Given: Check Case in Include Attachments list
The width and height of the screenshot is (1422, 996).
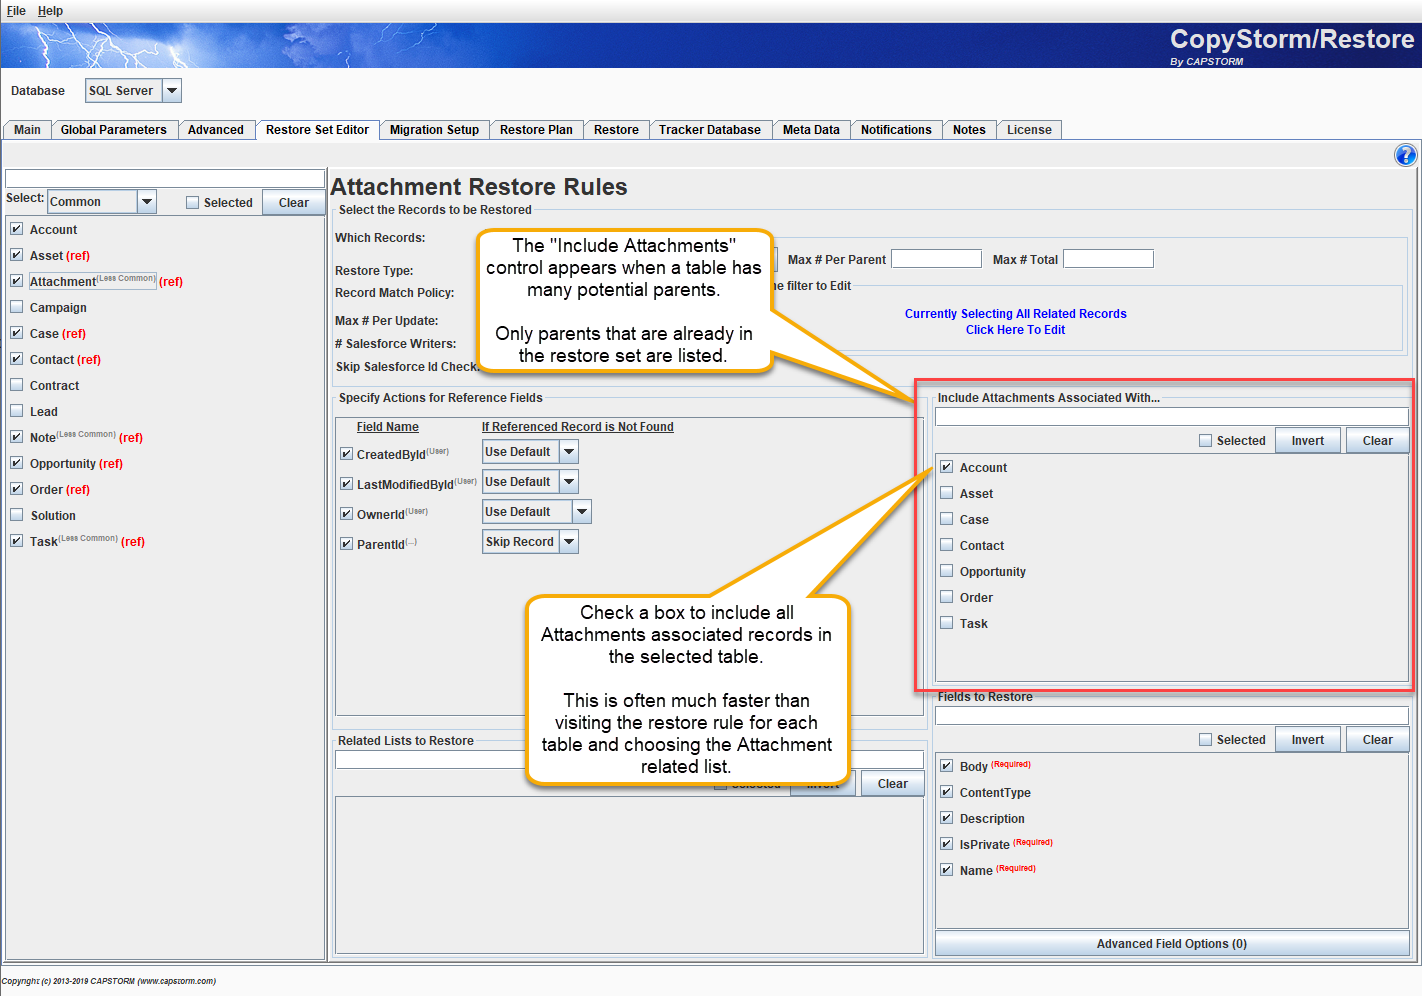Looking at the screenshot, I should [x=947, y=519].
